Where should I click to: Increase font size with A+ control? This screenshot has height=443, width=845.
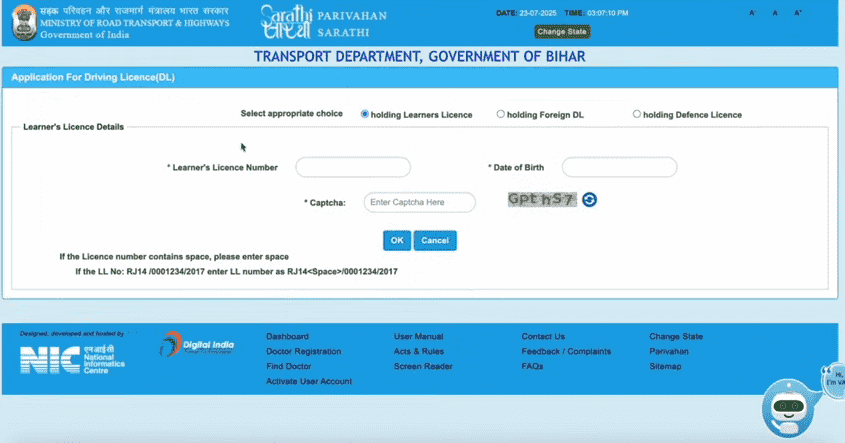pyautogui.click(x=797, y=14)
